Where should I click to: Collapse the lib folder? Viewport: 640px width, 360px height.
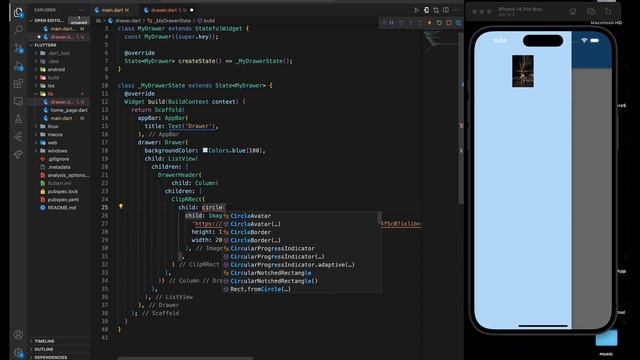pyautogui.click(x=51, y=94)
